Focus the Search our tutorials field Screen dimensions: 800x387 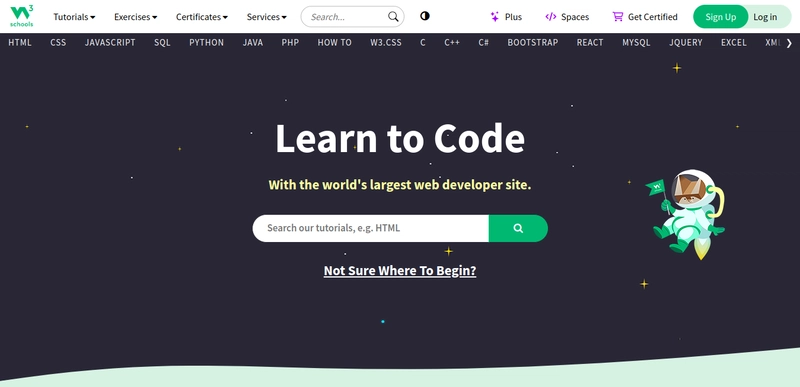coord(370,228)
